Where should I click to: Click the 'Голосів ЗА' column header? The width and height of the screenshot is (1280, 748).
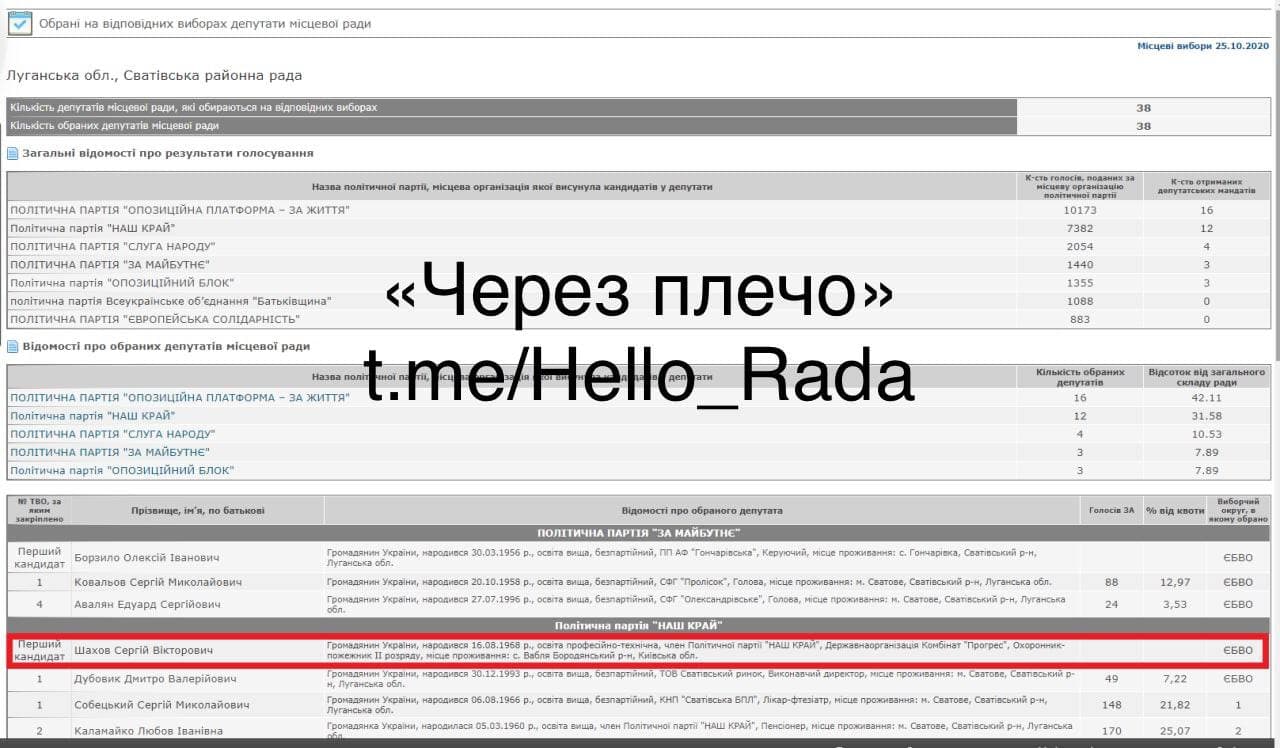pos(1112,511)
